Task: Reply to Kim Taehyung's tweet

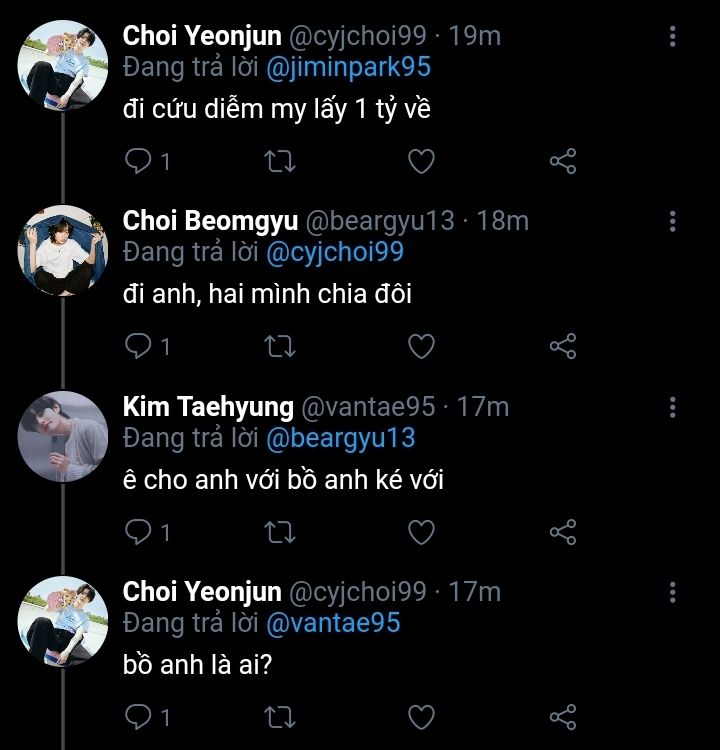Action: click(138, 531)
